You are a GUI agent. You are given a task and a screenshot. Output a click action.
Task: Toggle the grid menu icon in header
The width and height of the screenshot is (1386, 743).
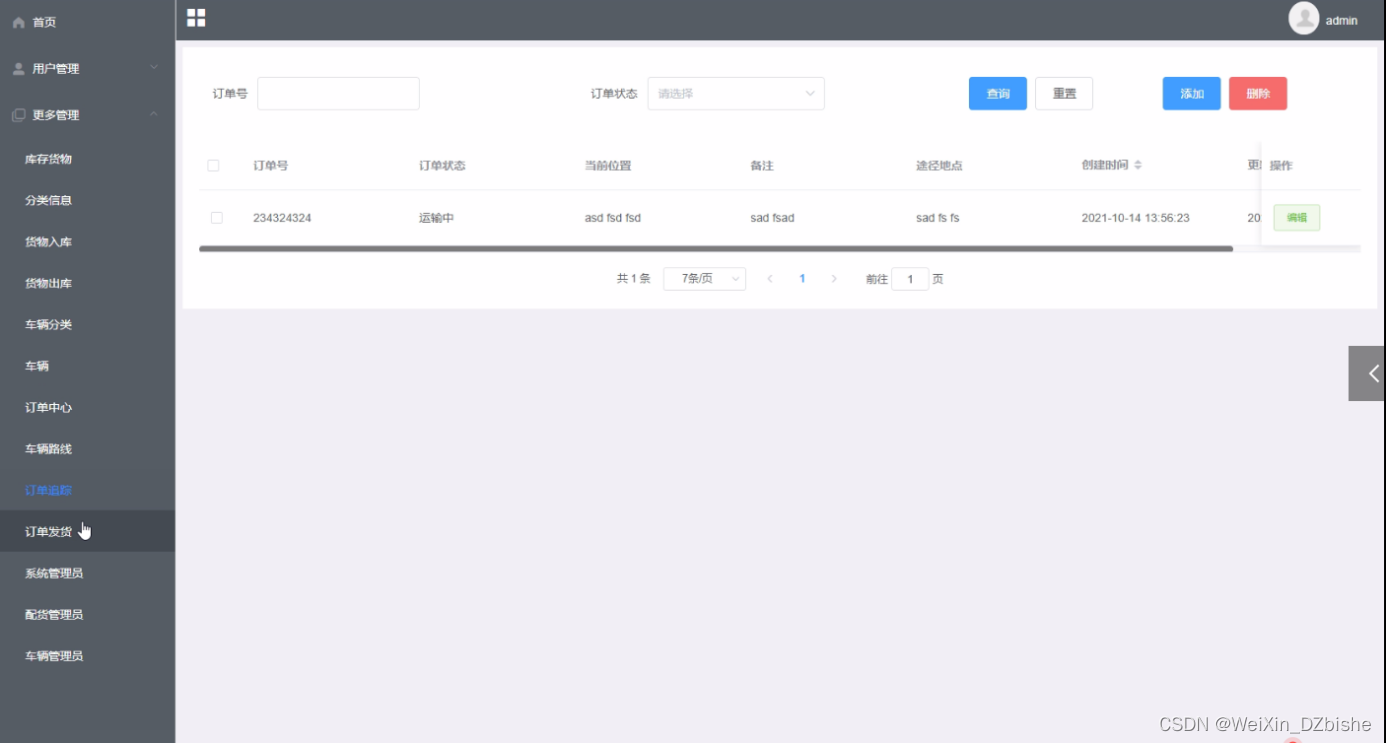(196, 18)
